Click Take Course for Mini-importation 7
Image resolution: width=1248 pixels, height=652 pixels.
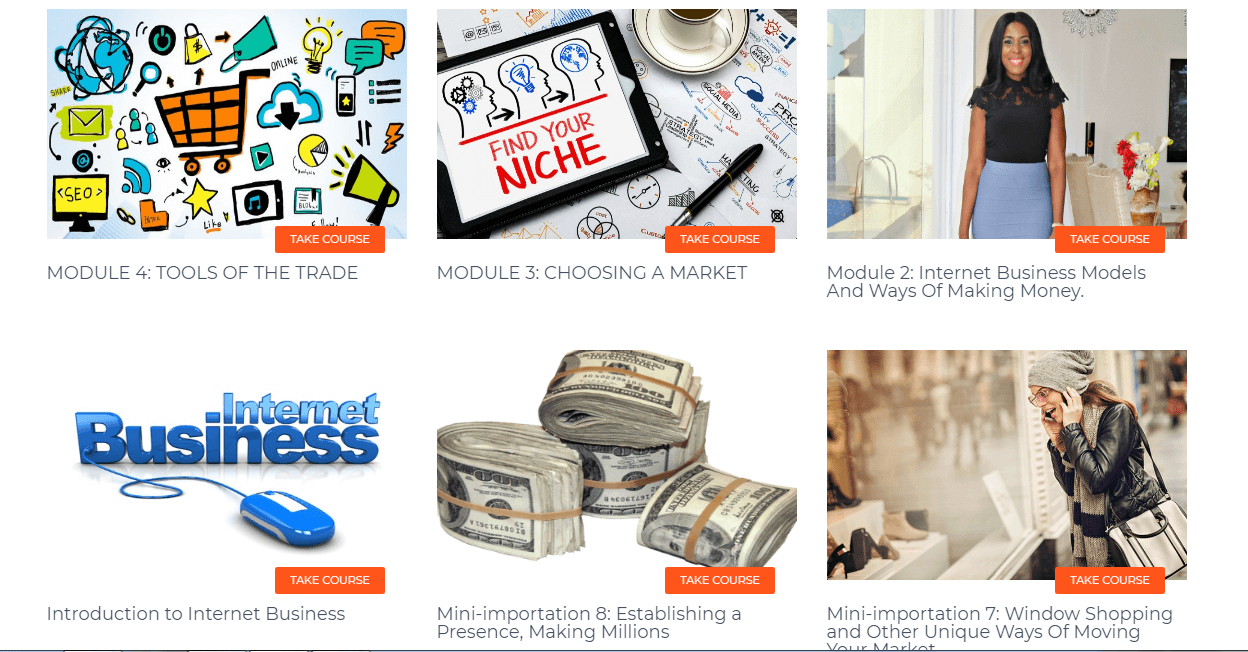click(x=1110, y=581)
